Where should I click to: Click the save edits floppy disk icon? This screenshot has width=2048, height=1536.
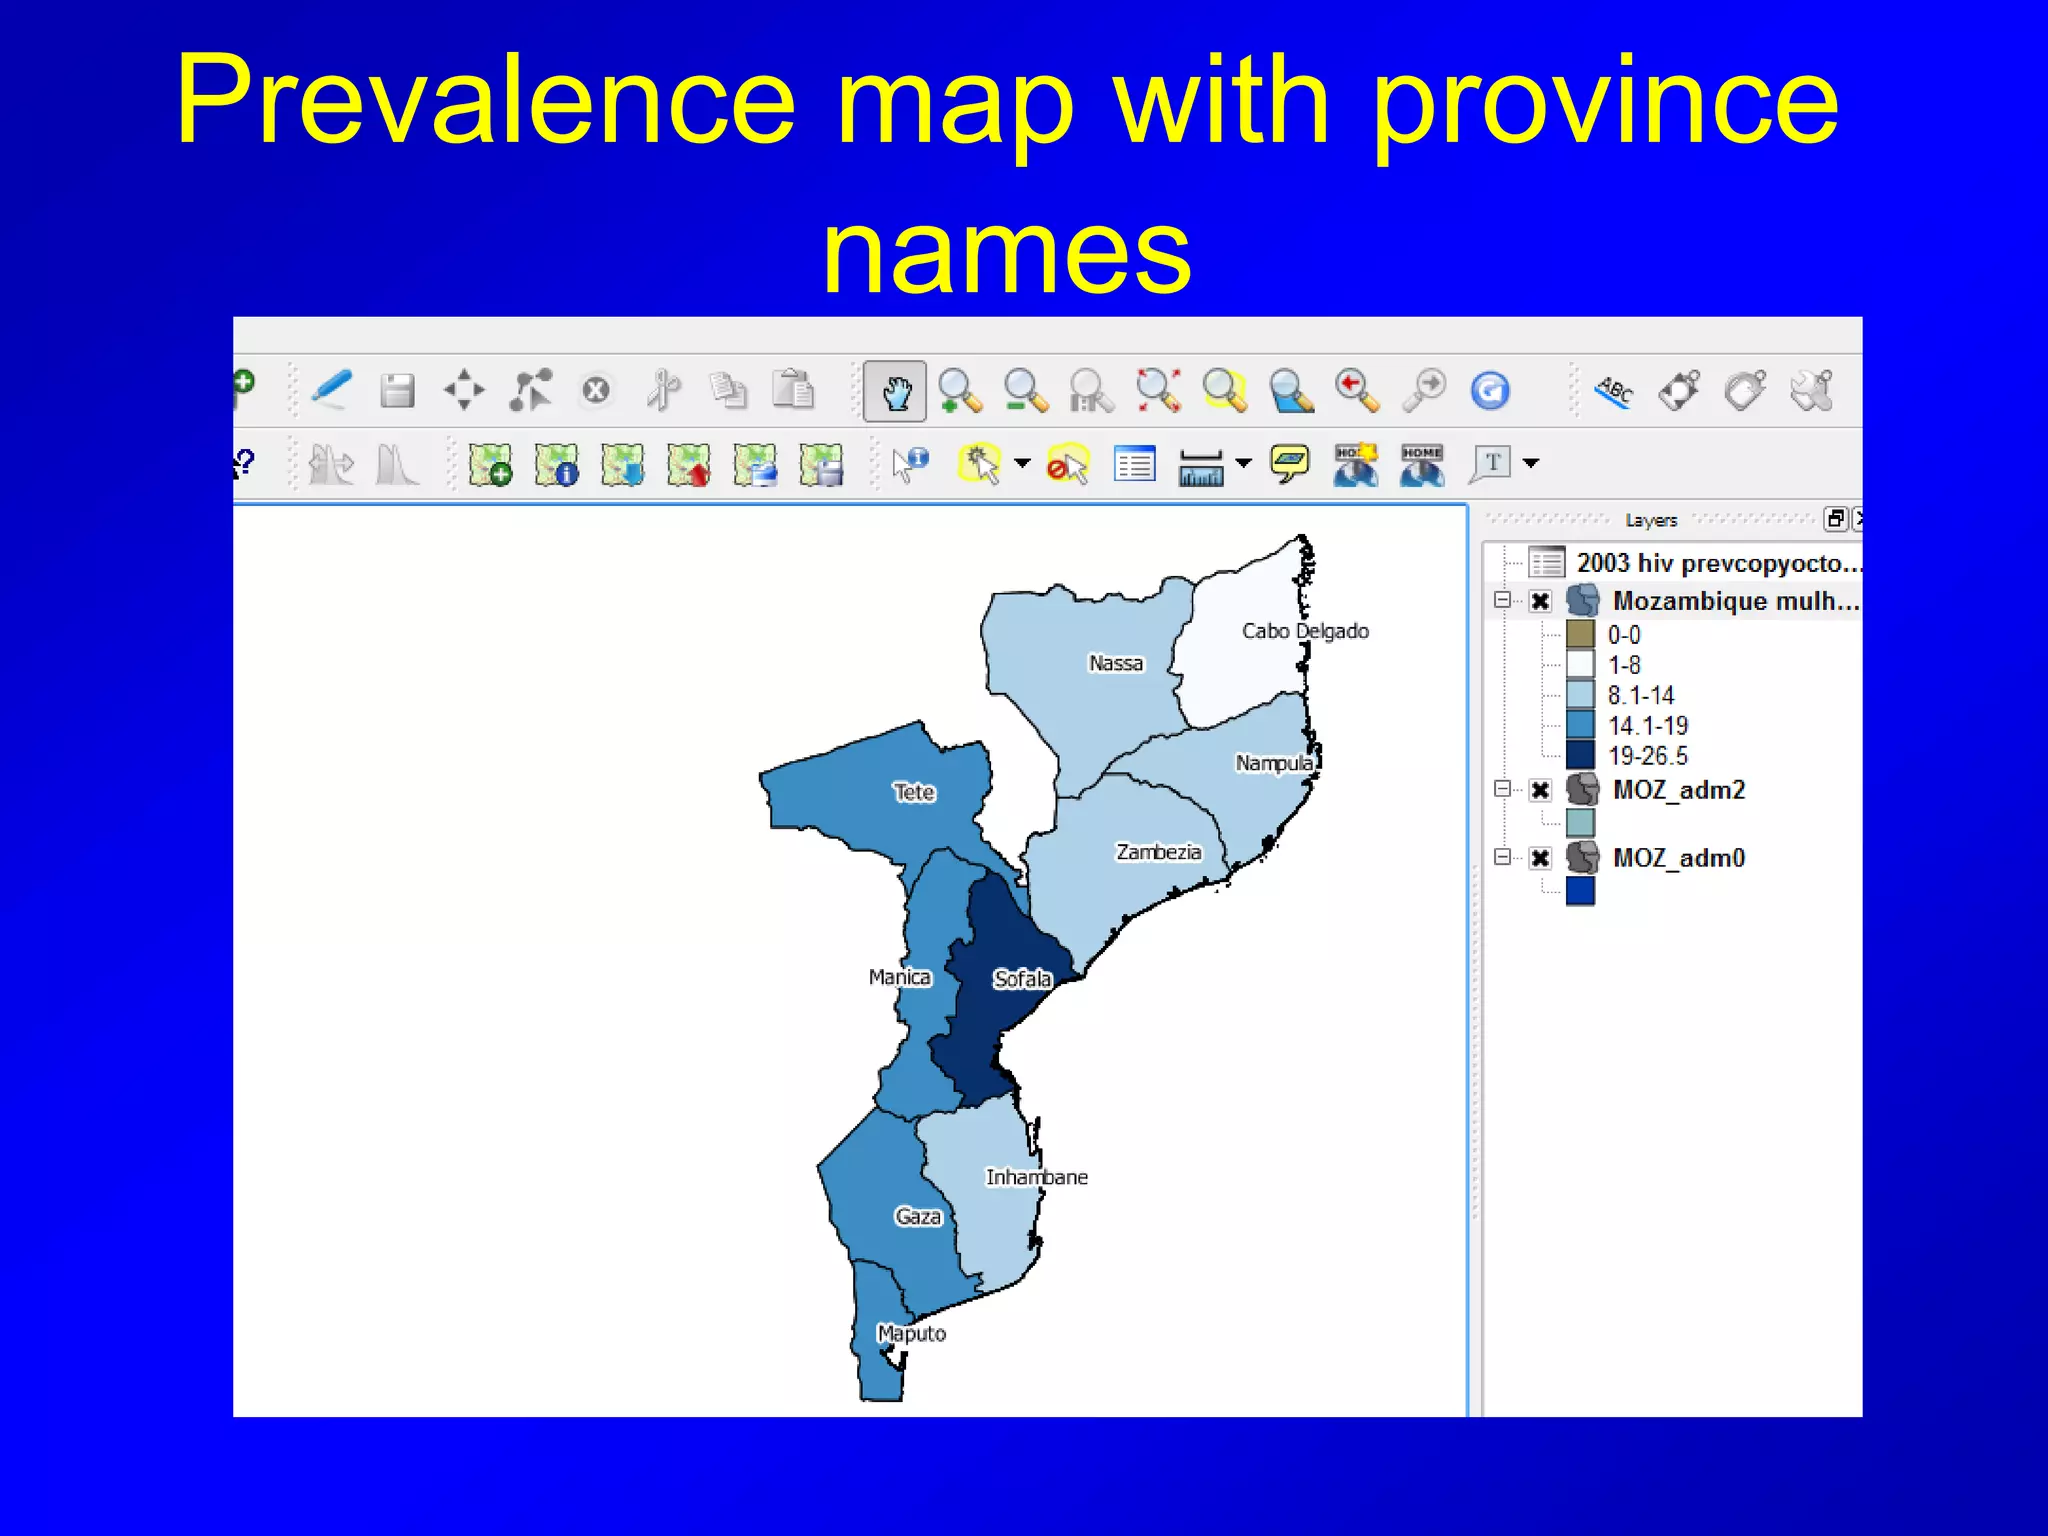(397, 390)
